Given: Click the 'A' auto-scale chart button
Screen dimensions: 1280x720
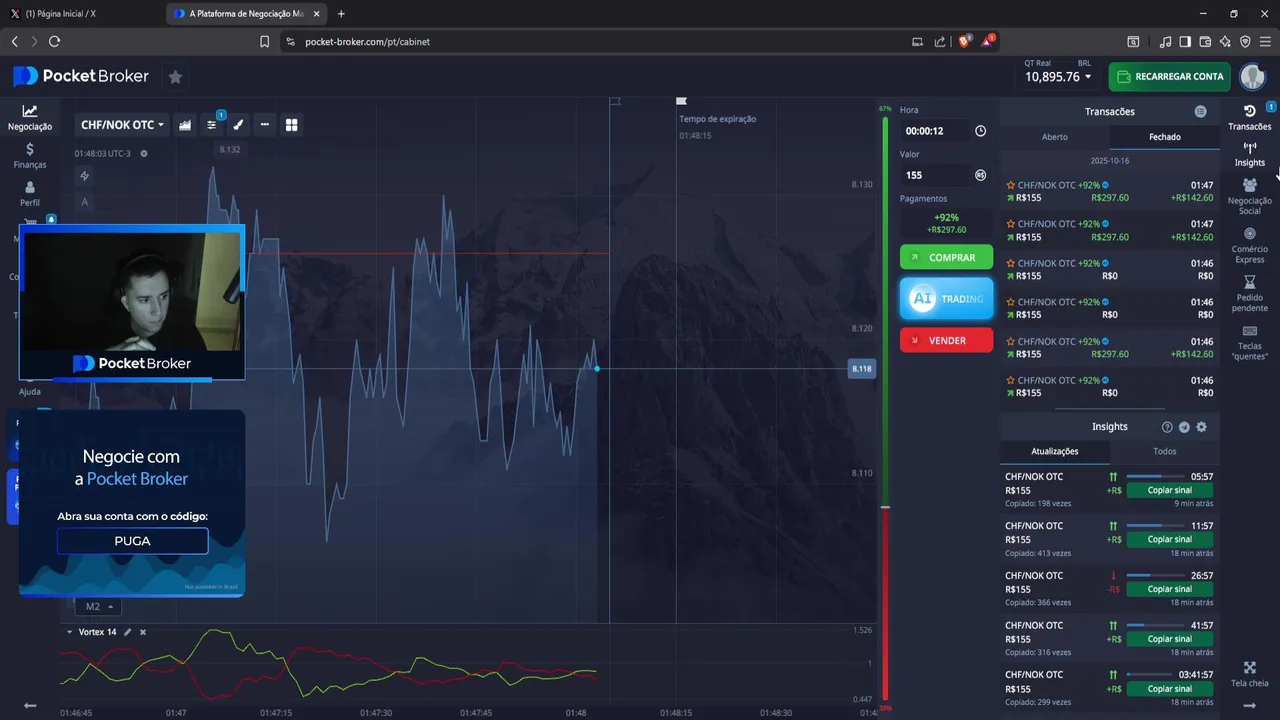Looking at the screenshot, I should pyautogui.click(x=85, y=202).
